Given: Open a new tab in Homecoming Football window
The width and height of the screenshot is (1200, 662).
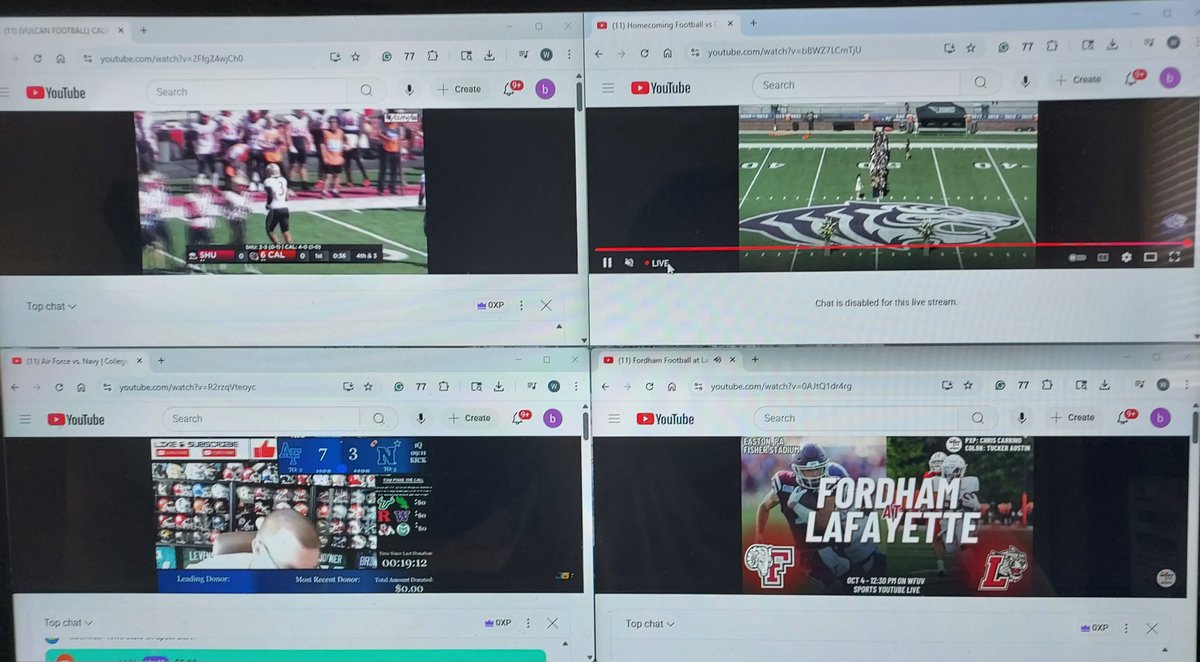Looking at the screenshot, I should (x=752, y=23).
